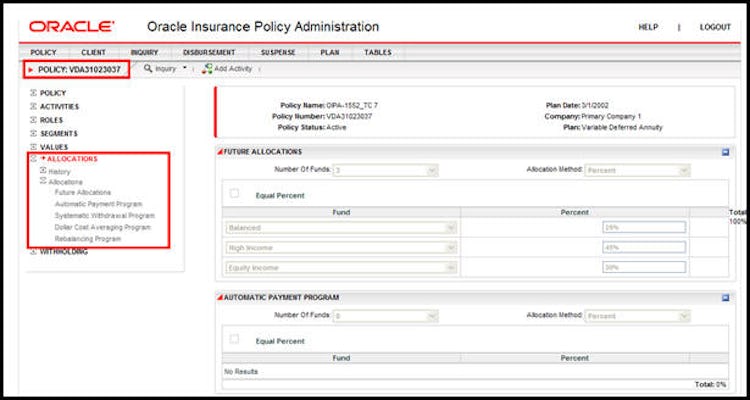The image size is (750, 400).
Task: Click the Equity Income percent field
Action: (x=644, y=267)
